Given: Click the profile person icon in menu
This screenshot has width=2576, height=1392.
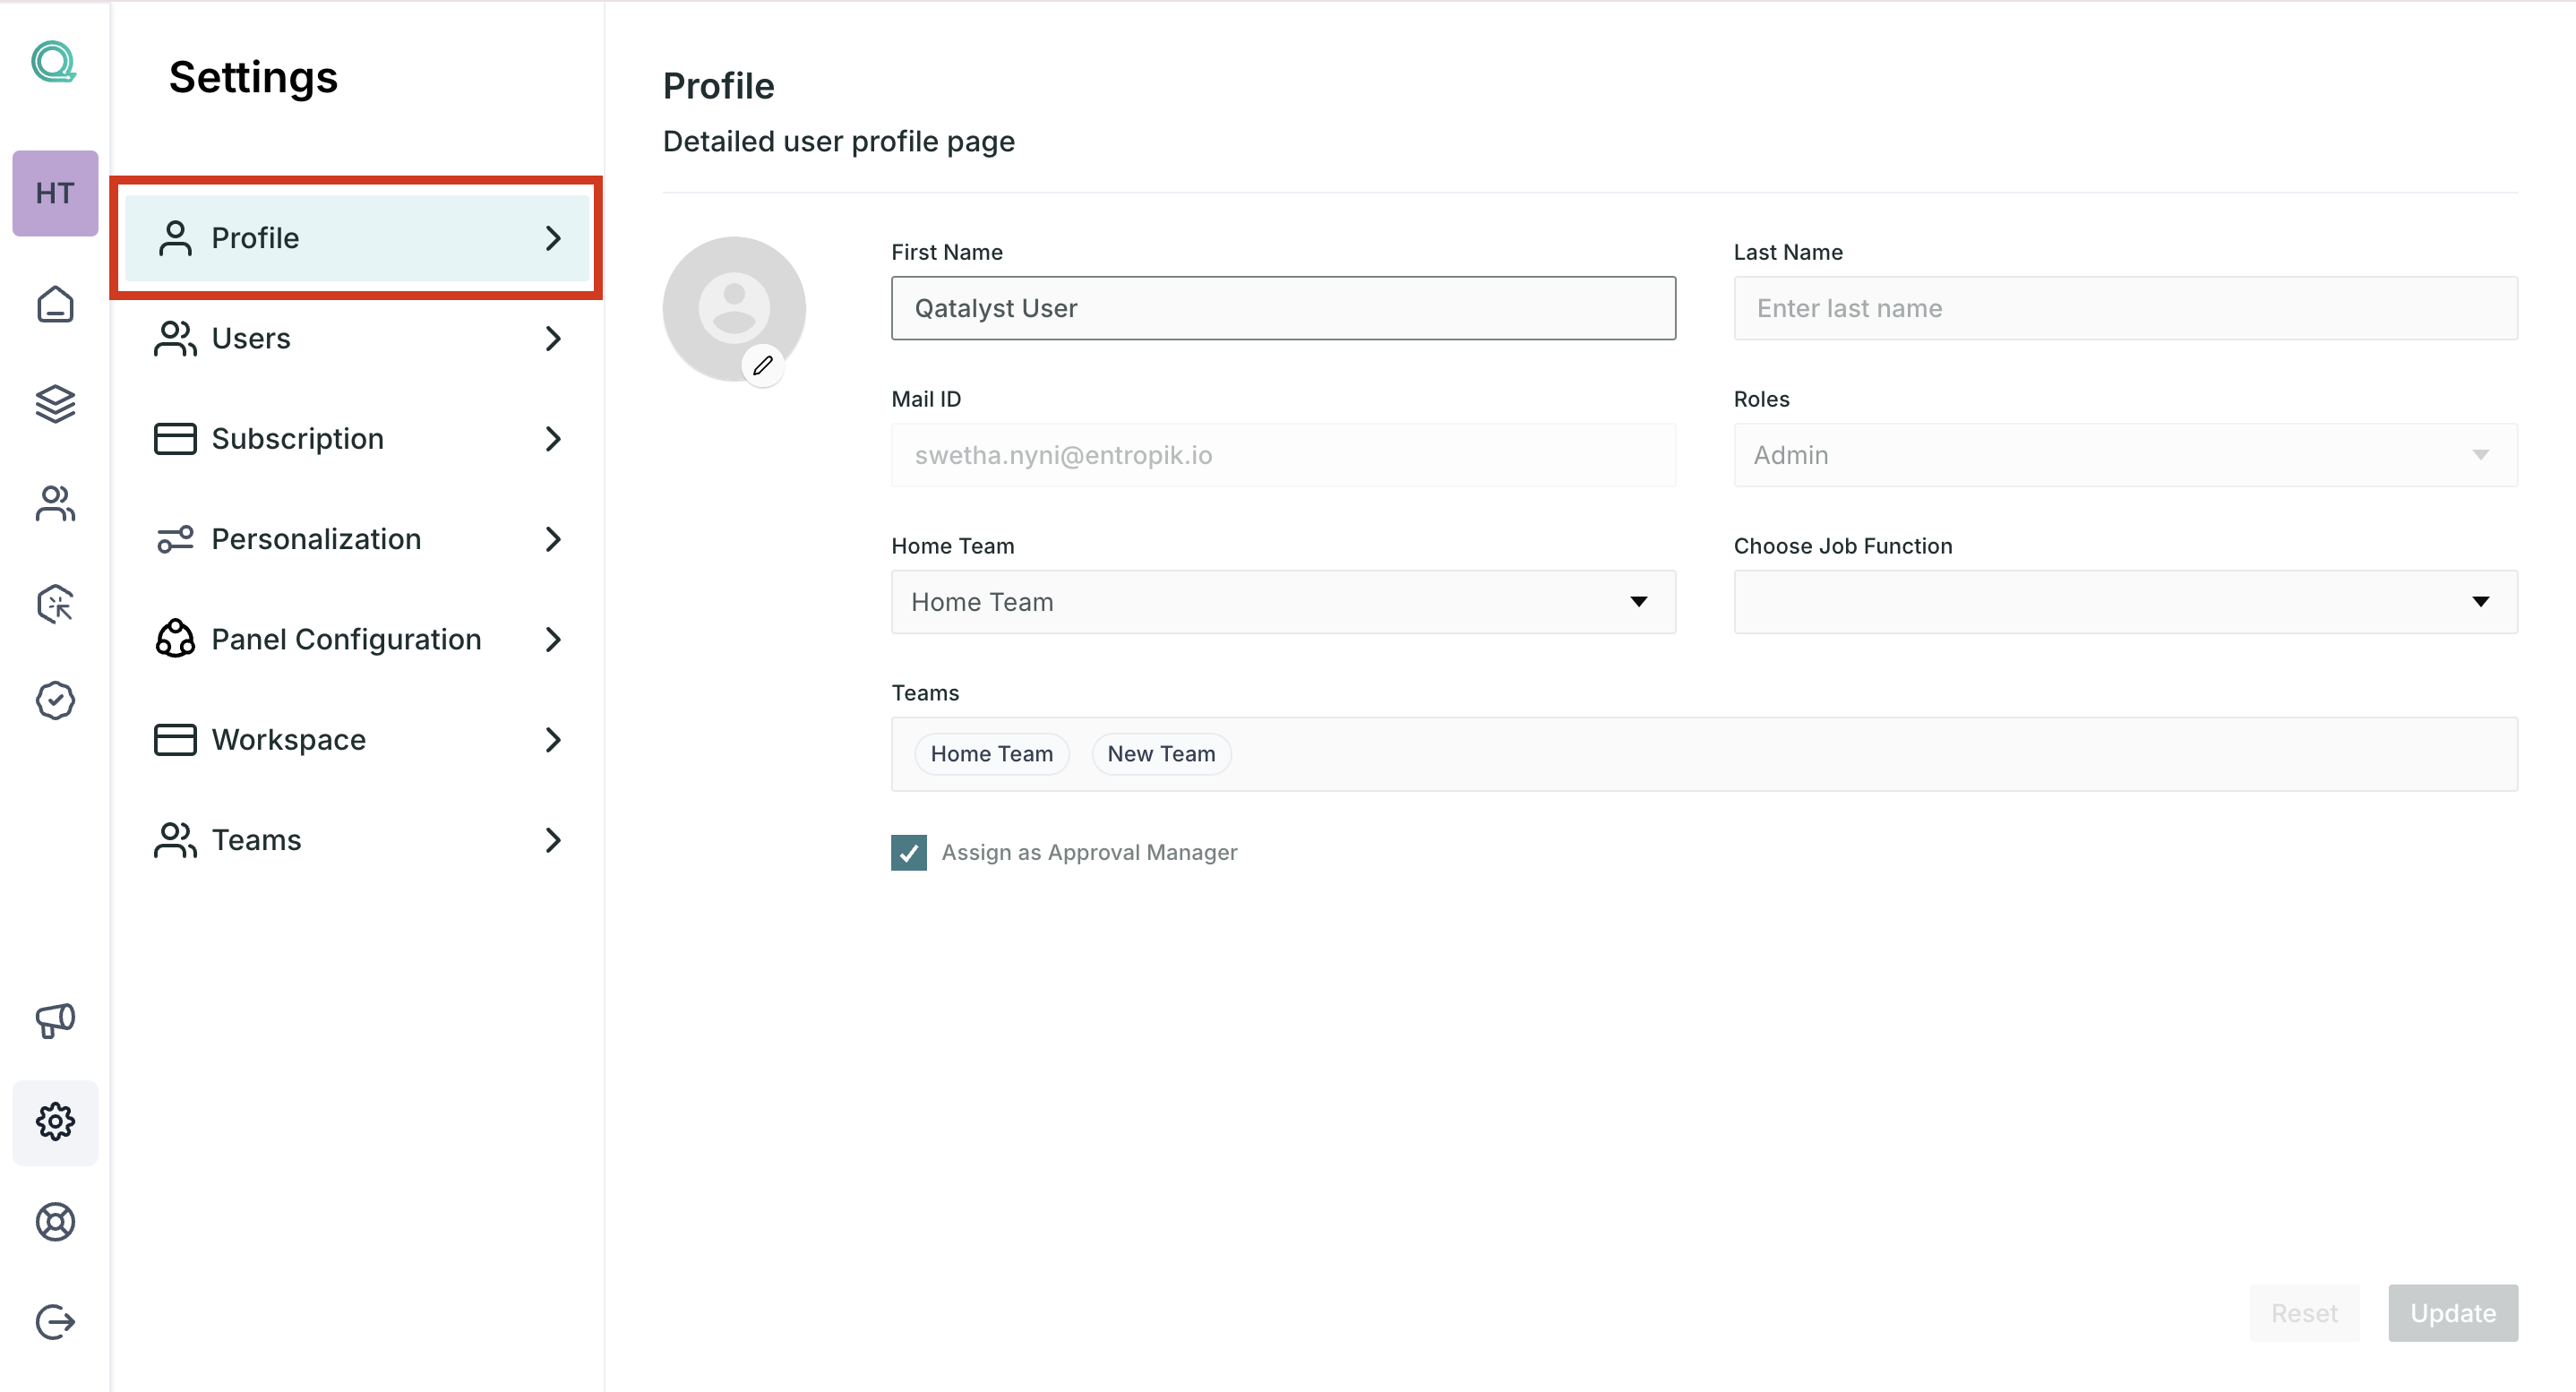Looking at the screenshot, I should [x=175, y=238].
